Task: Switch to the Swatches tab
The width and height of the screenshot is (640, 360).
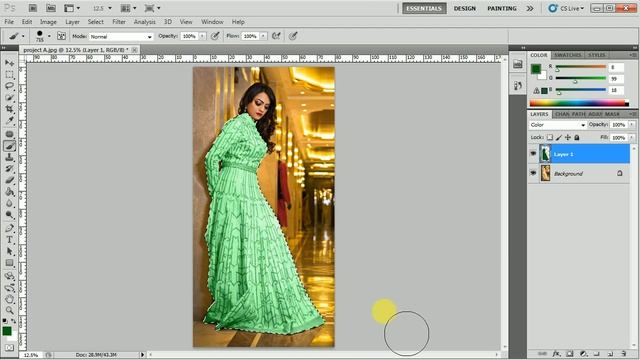Action: pyautogui.click(x=568, y=55)
